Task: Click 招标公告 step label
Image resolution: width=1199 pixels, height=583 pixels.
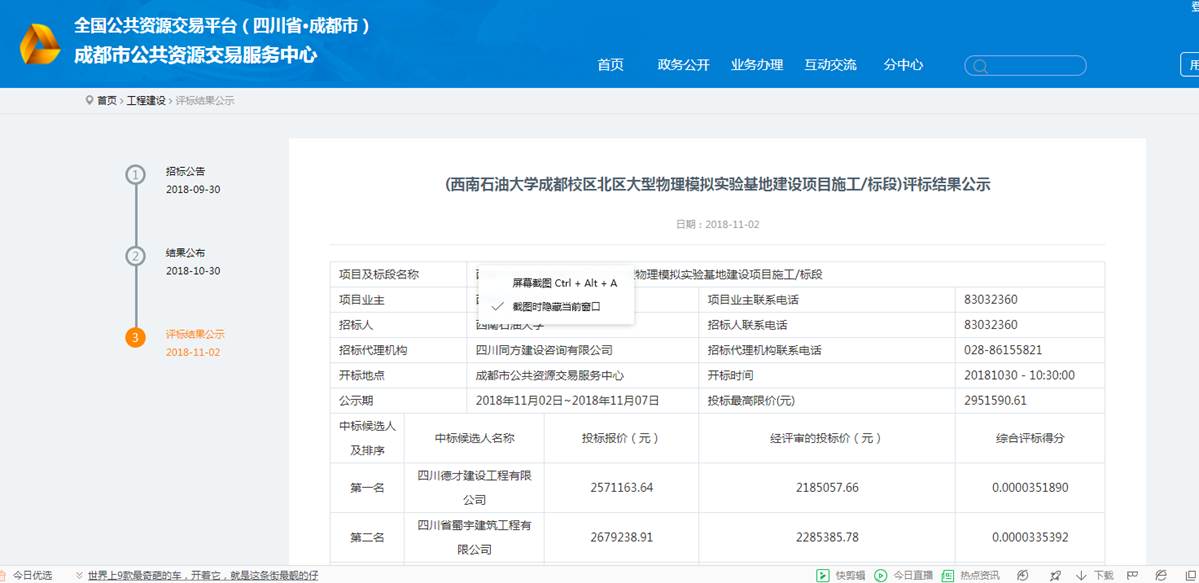Action: point(186,171)
